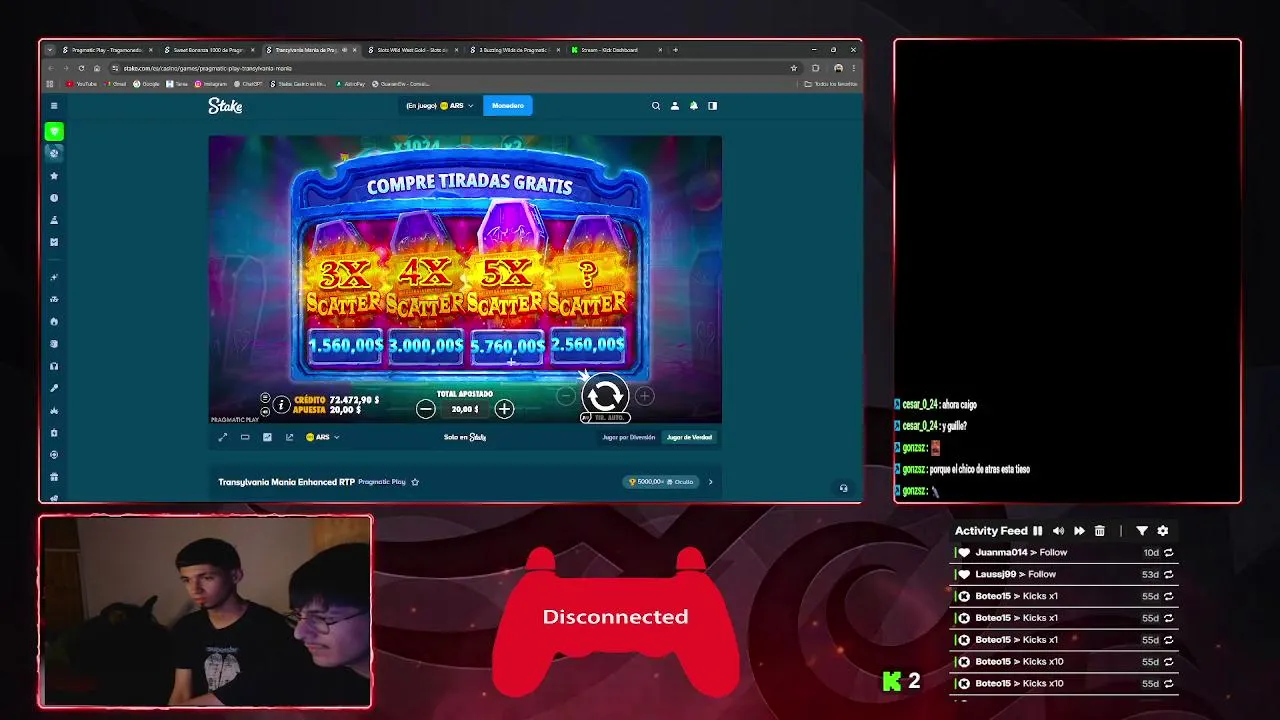
Task: Open the Instagram bookmark
Action: pyautogui.click(x=212, y=84)
